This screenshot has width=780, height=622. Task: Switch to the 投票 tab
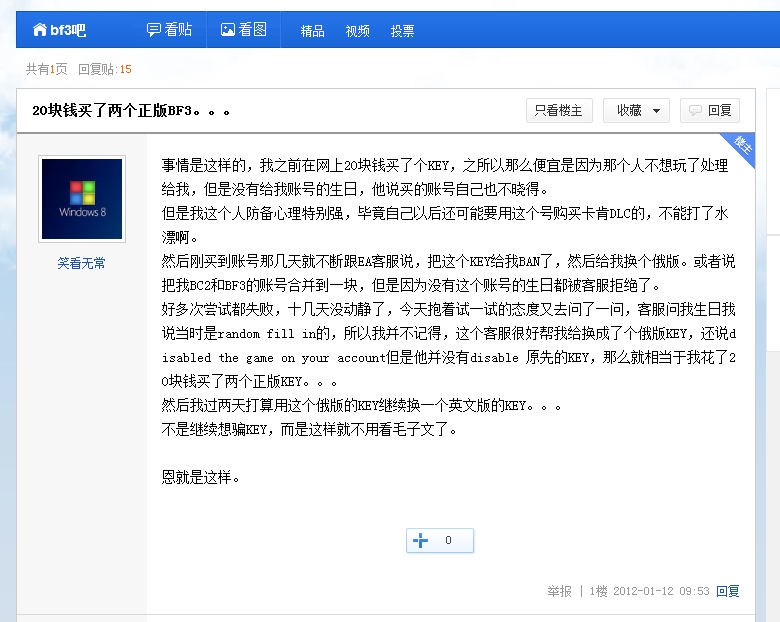point(402,31)
